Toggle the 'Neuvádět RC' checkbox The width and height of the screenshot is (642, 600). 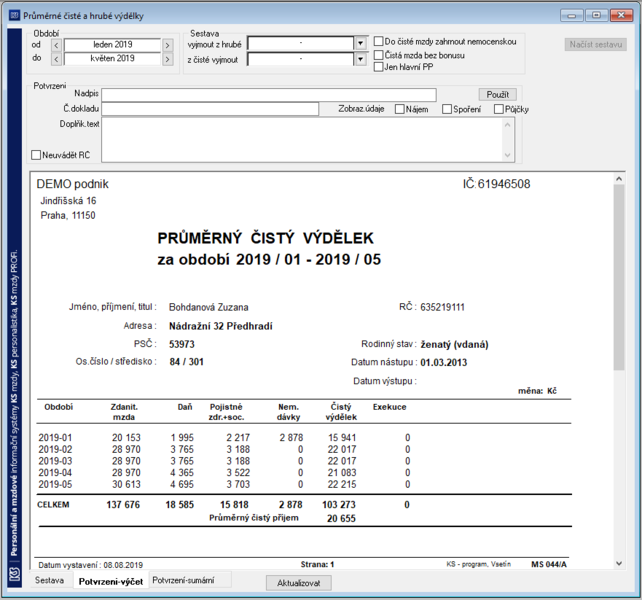pos(36,155)
